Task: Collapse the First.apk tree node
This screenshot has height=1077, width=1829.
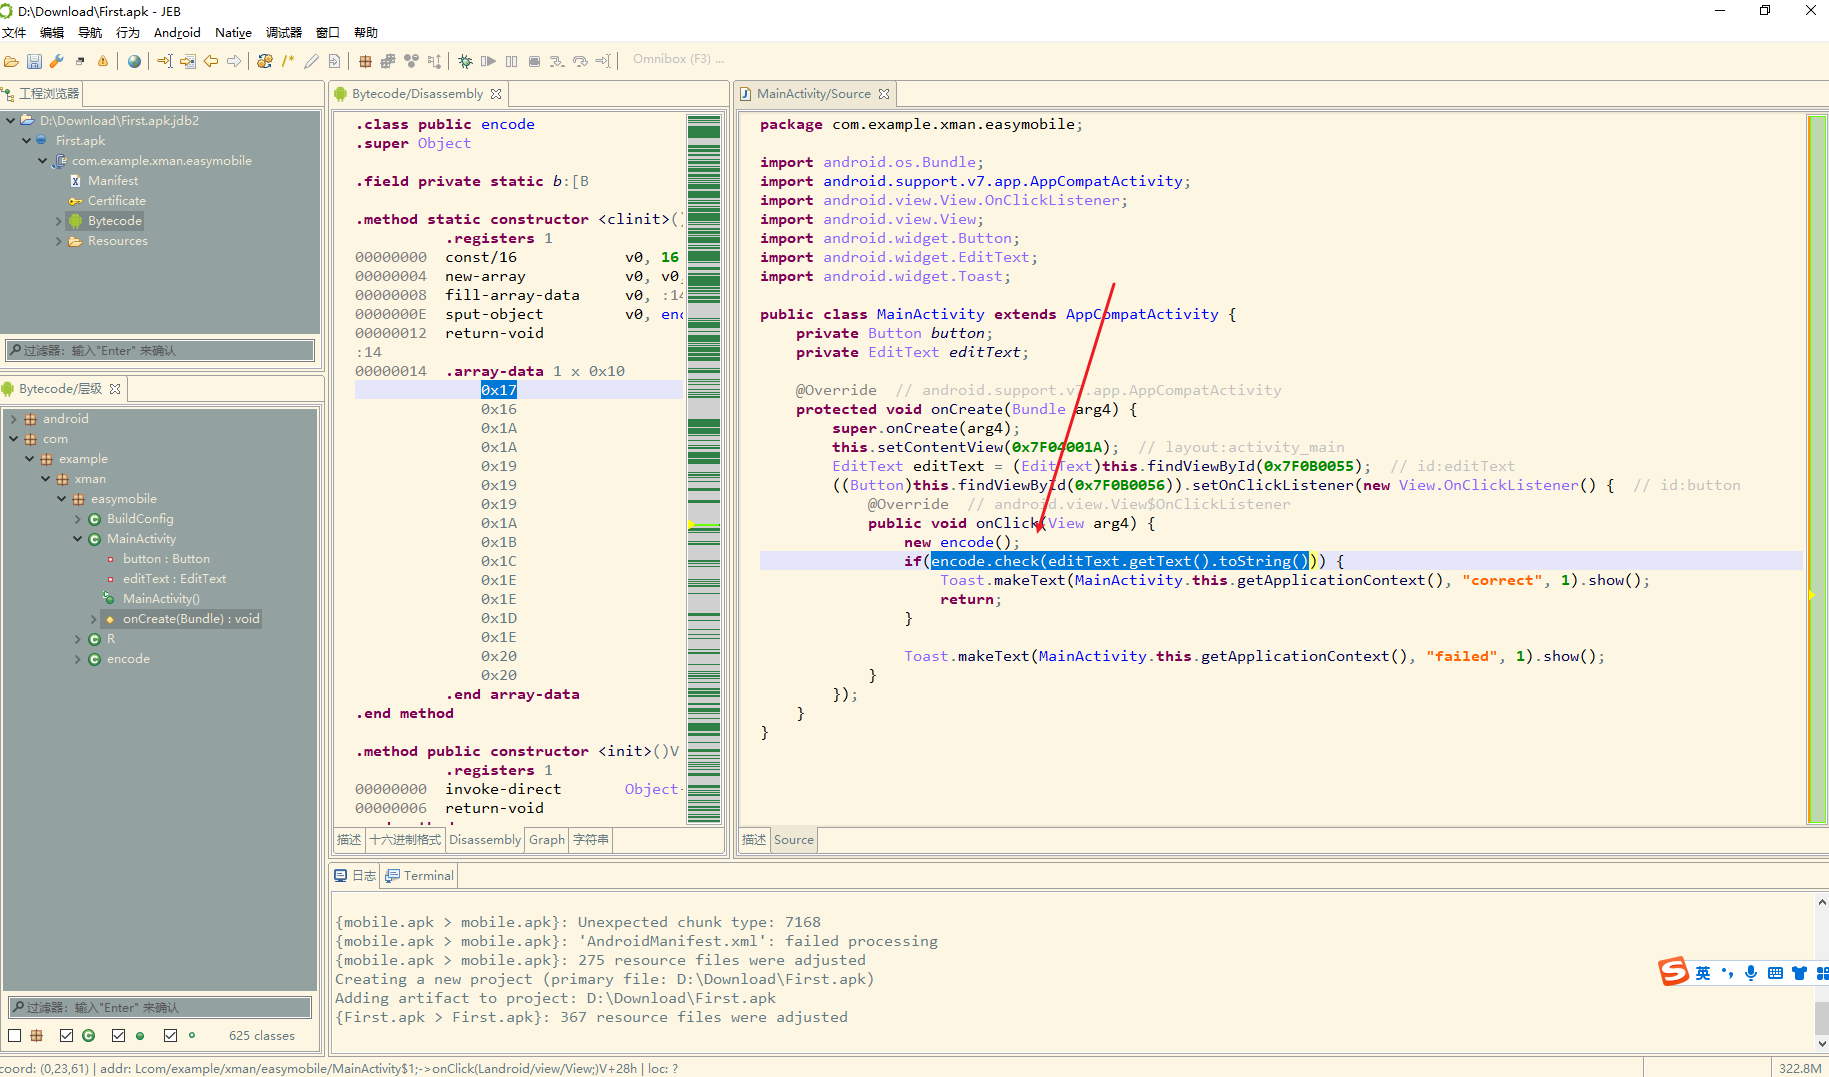Action: pyautogui.click(x=27, y=140)
